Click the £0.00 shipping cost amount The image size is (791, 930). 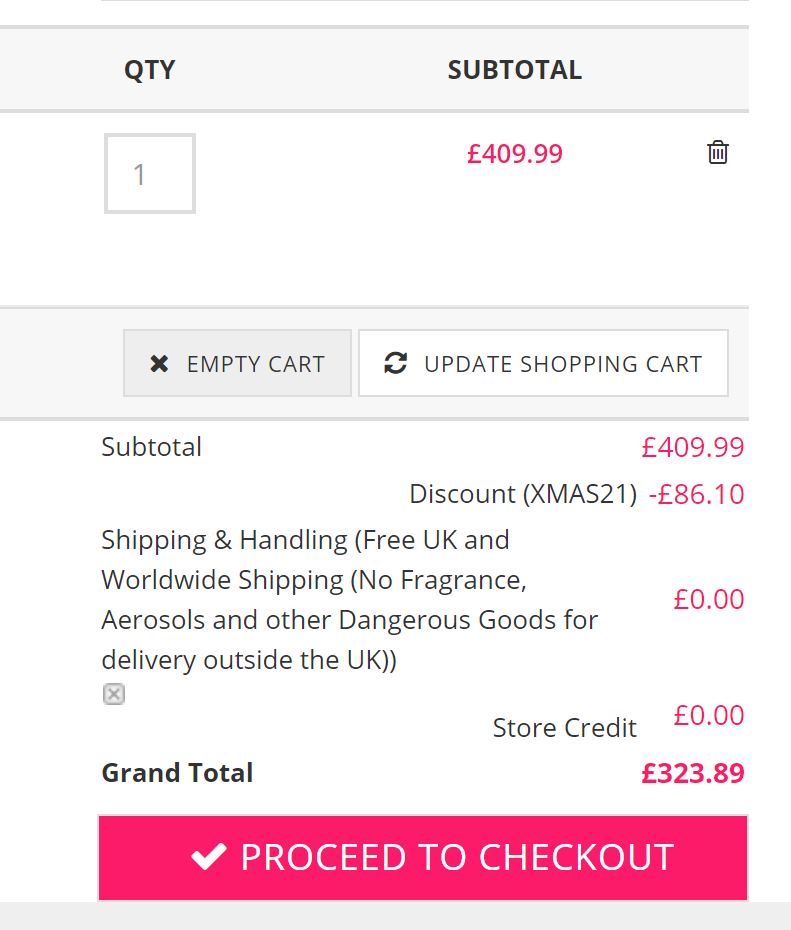click(x=708, y=600)
